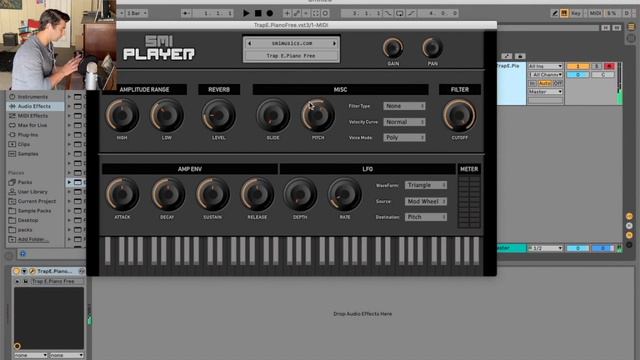Open the plug-in window wrench icon

(32, 271)
